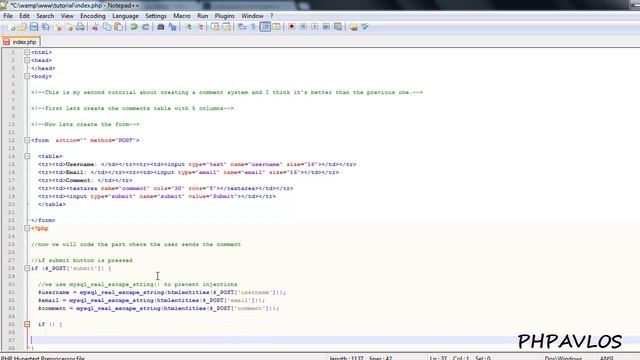The image size is (640, 360).
Task: Click the input type="submit" code line
Action: (x=157, y=196)
